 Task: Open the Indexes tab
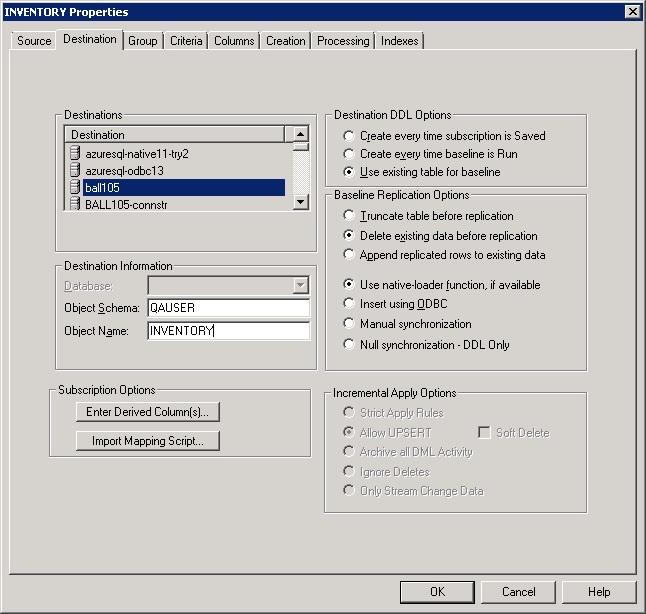400,41
